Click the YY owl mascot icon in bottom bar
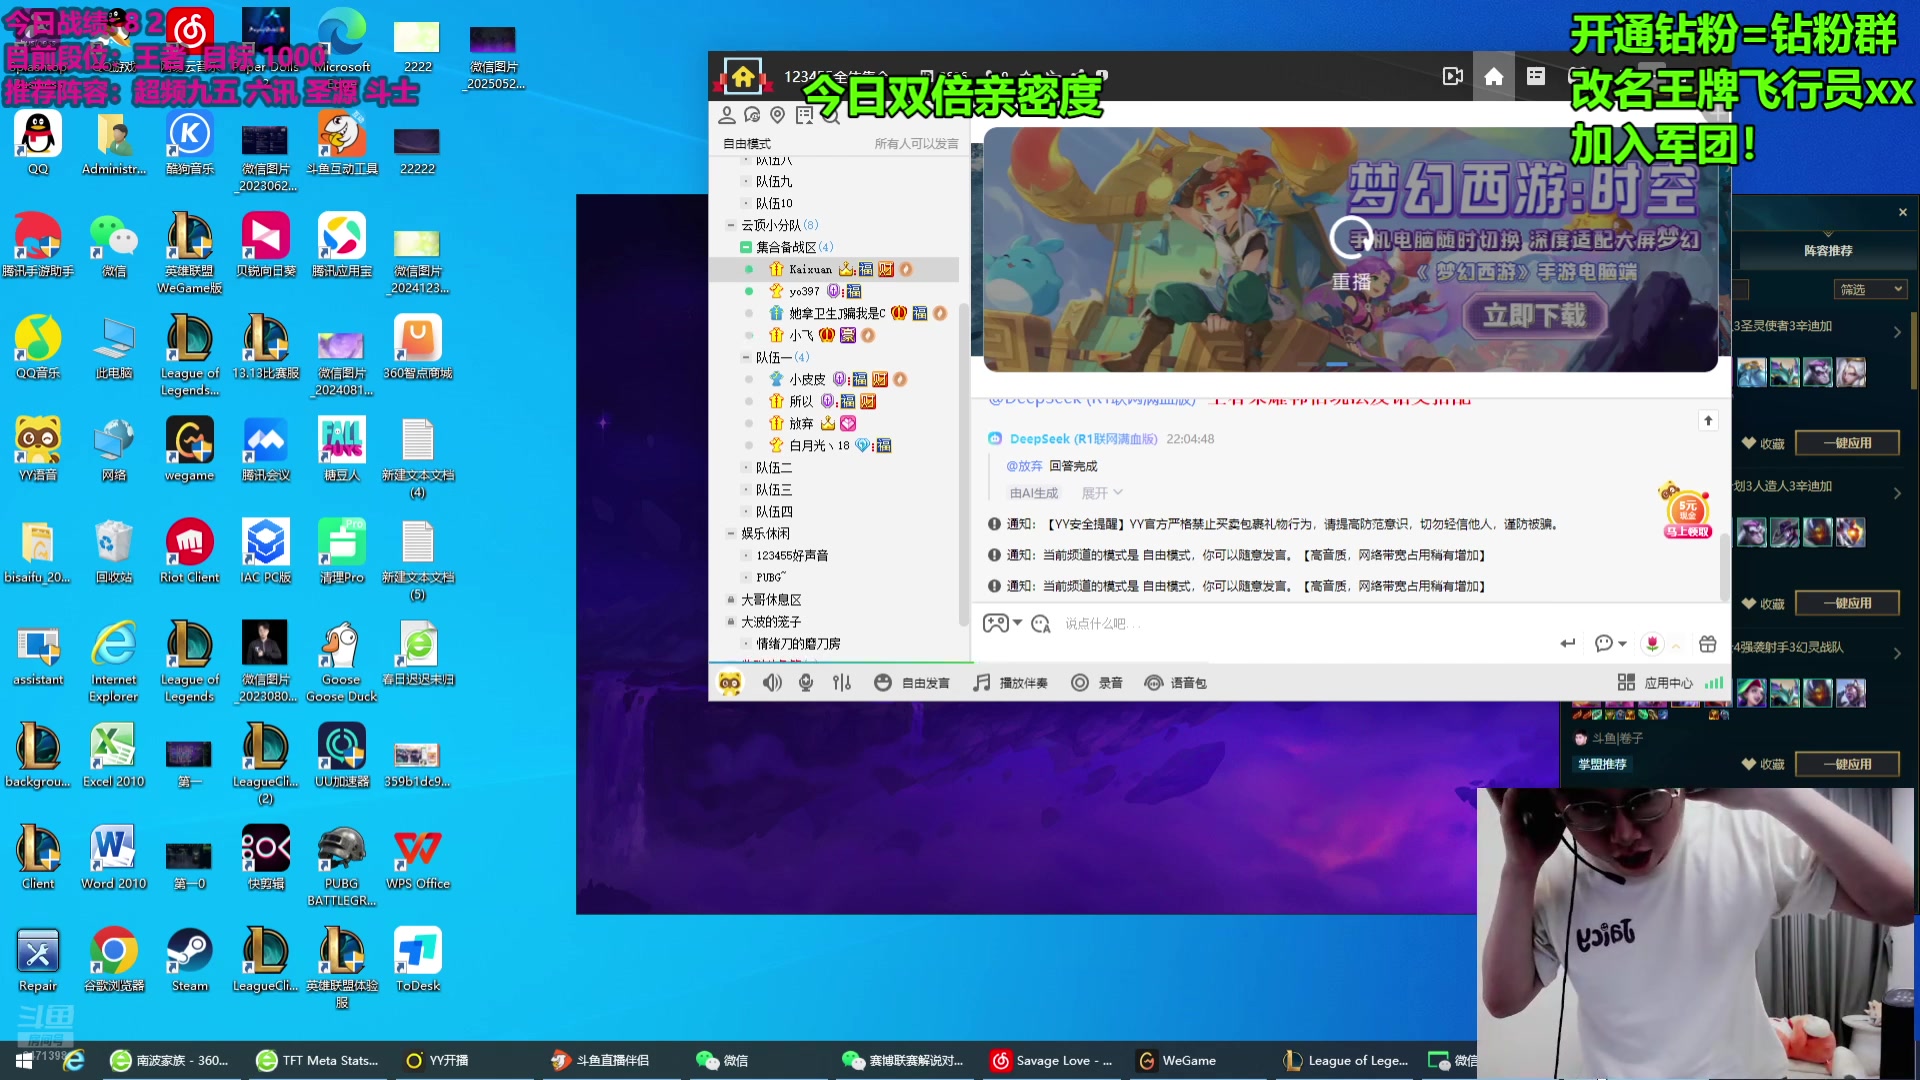Viewport: 1920px width, 1080px height. 730,683
